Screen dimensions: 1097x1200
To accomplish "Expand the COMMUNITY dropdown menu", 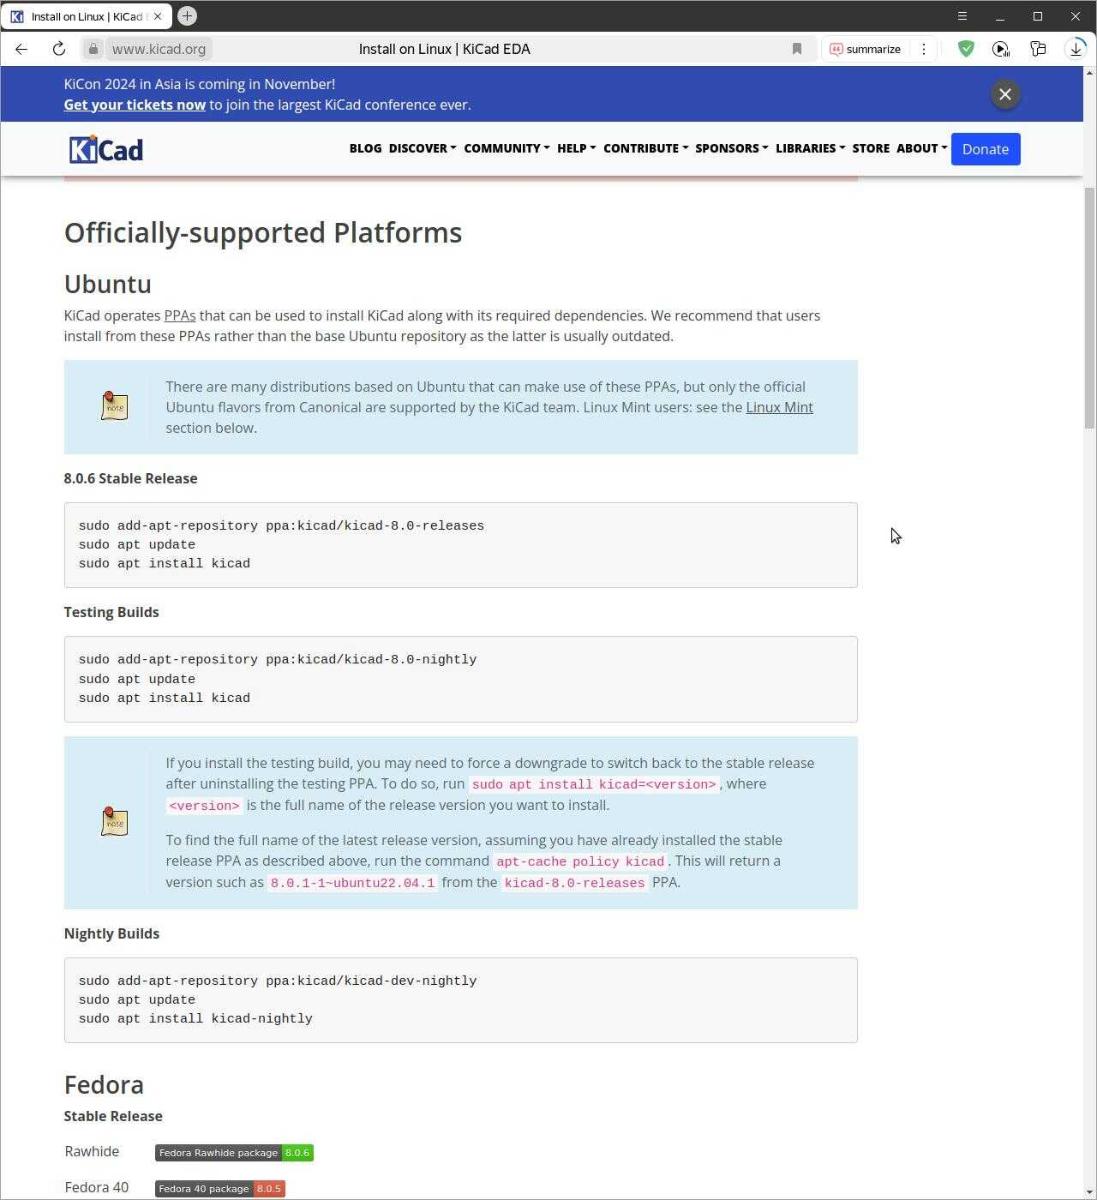I will tap(506, 148).
